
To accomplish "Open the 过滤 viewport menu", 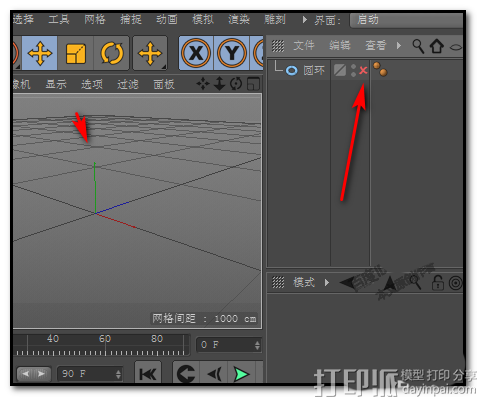I will click(x=128, y=84).
